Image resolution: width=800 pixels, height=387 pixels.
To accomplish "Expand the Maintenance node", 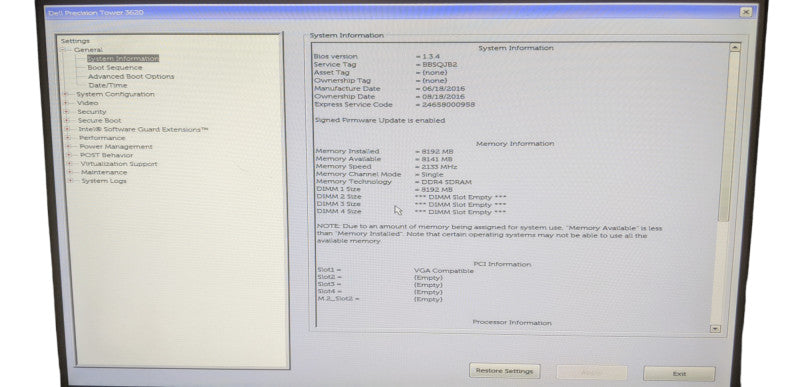I will (69, 172).
